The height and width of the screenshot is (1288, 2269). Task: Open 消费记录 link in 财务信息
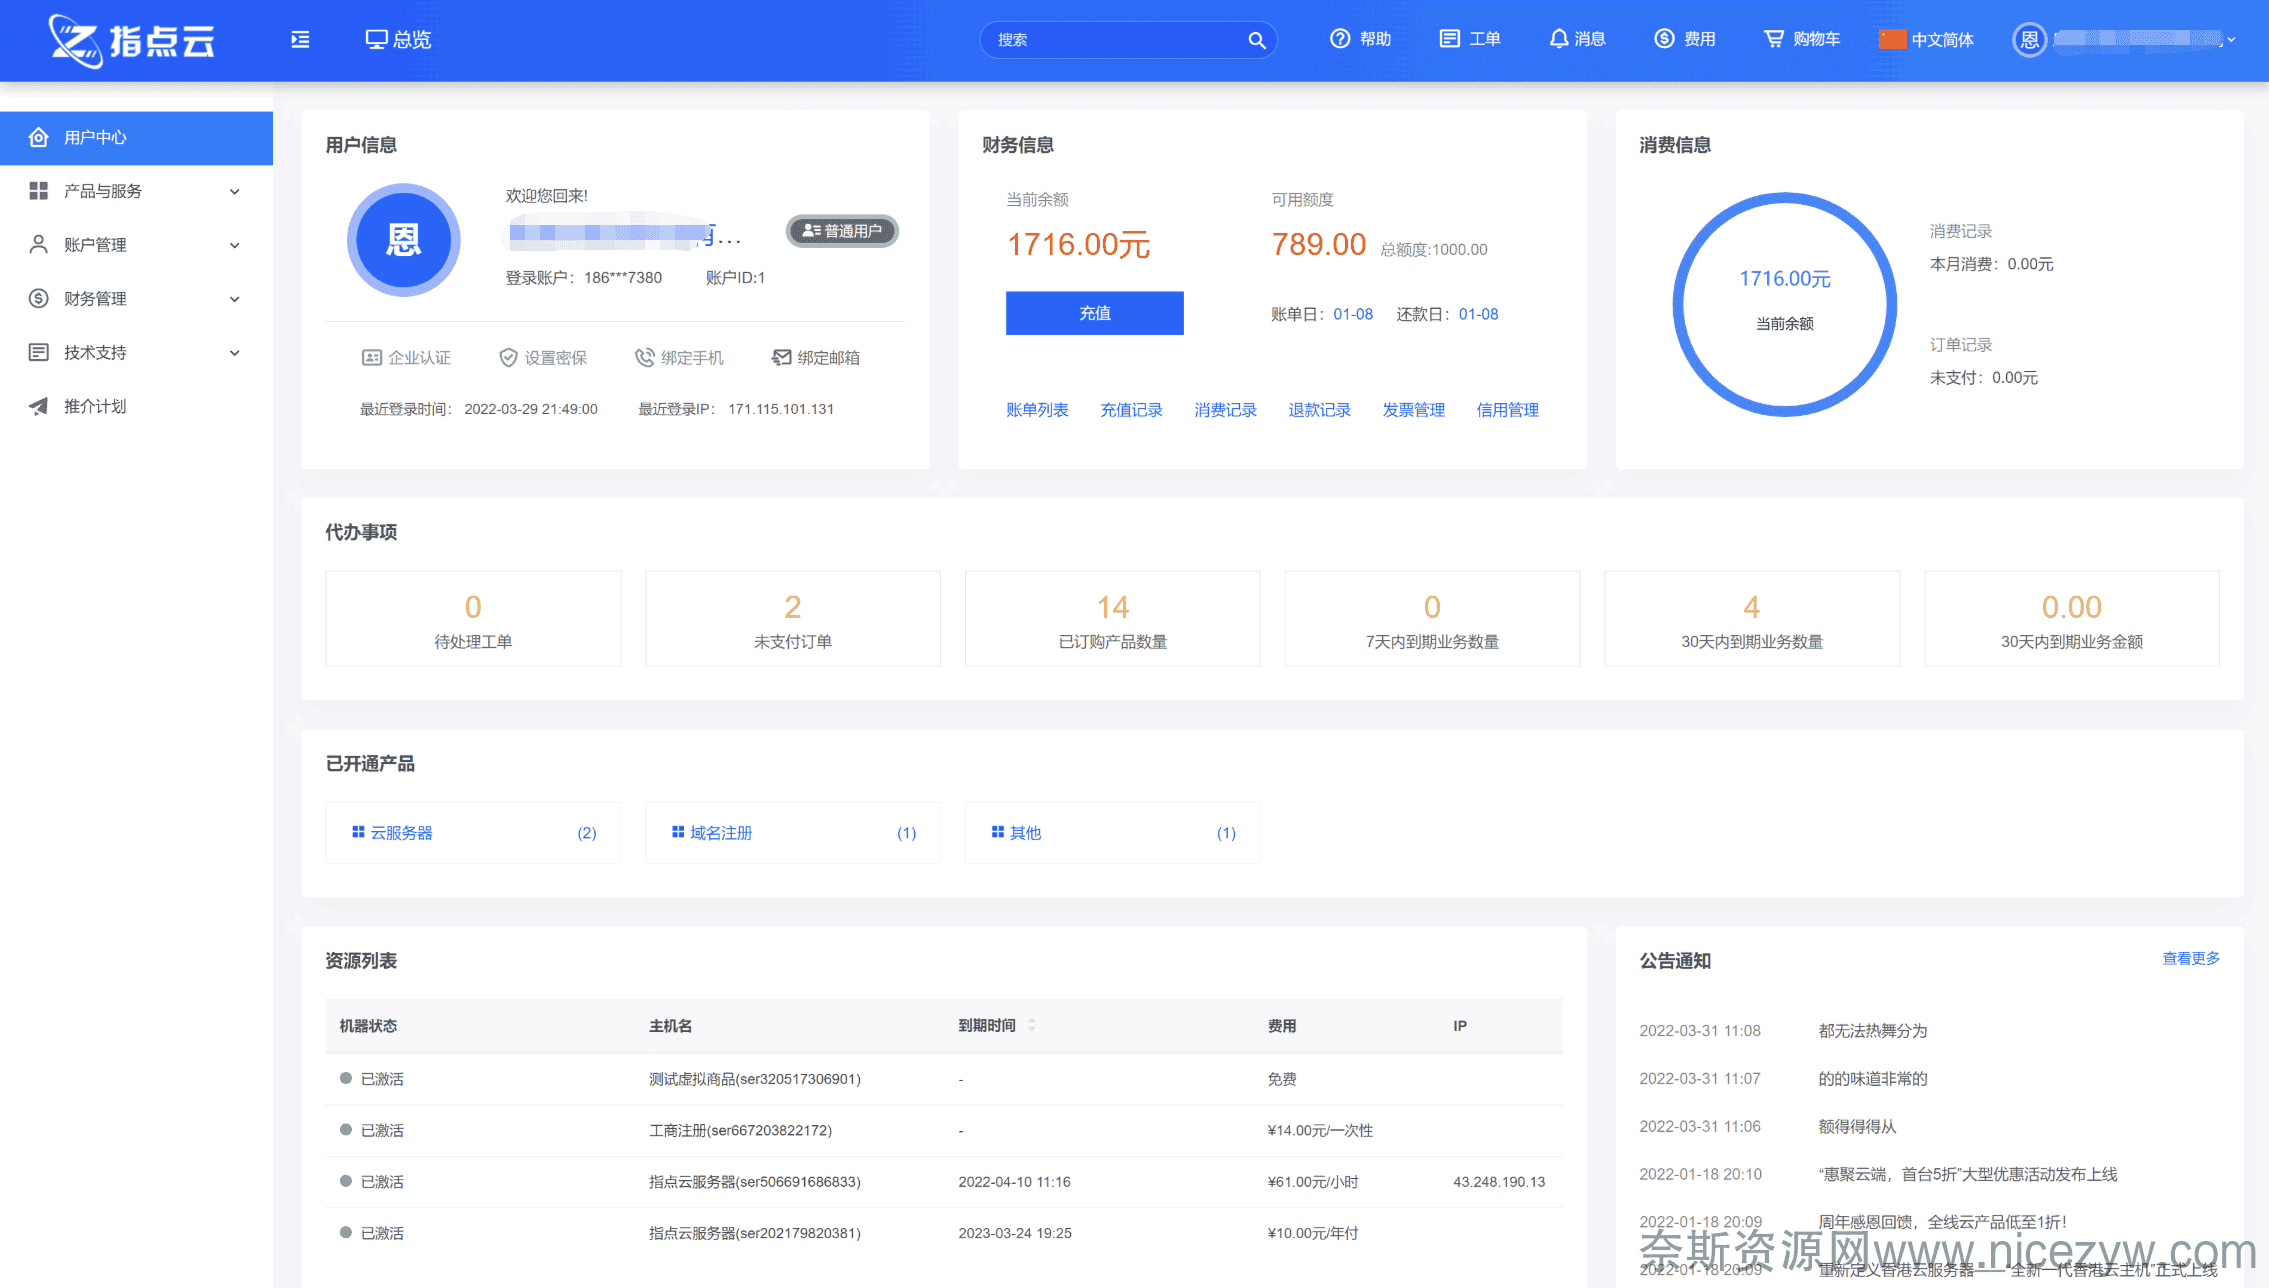(1225, 410)
